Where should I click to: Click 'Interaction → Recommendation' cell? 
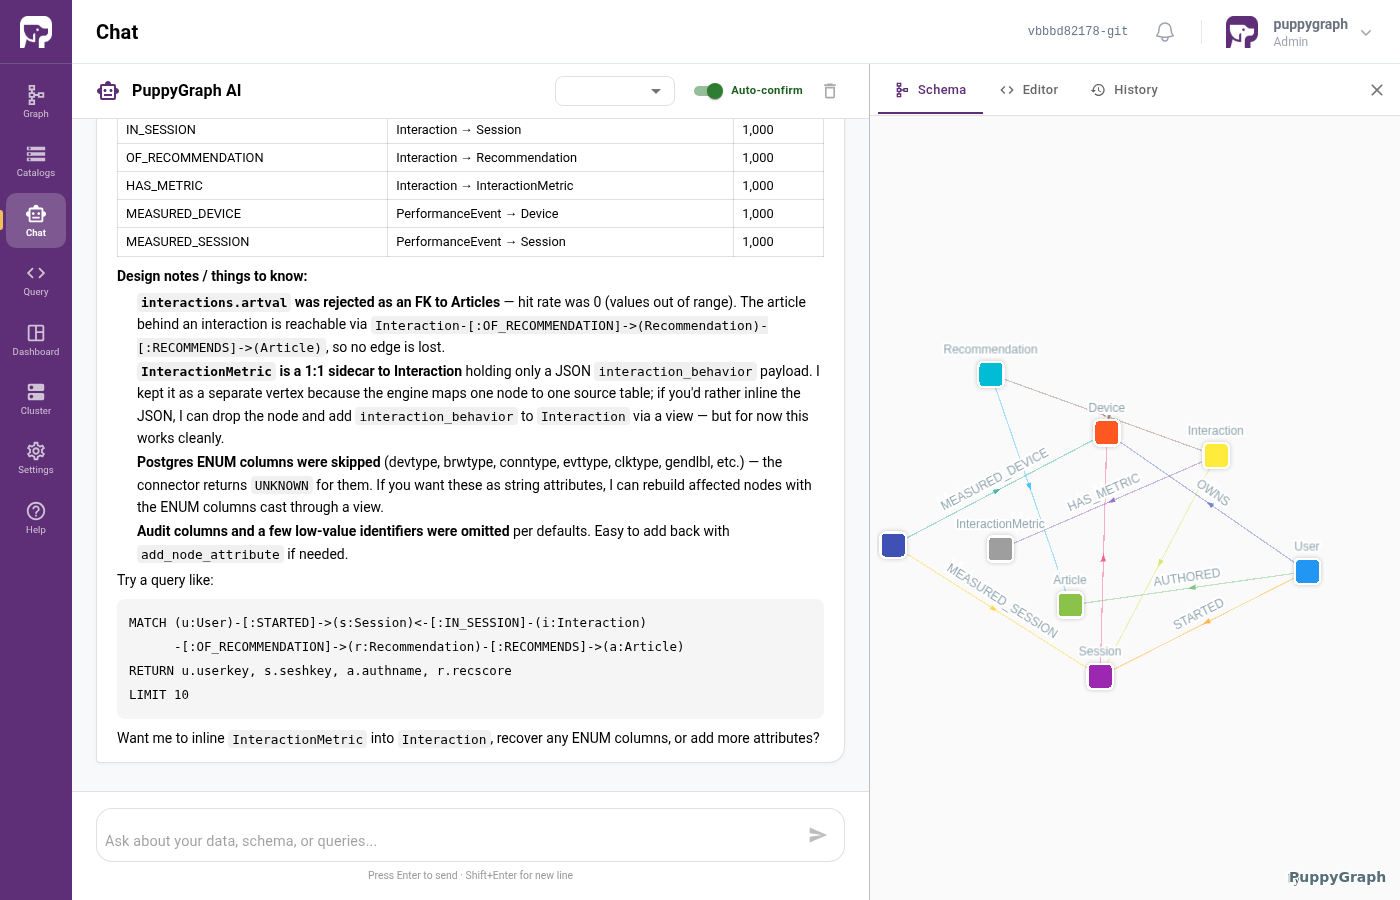tap(560, 158)
